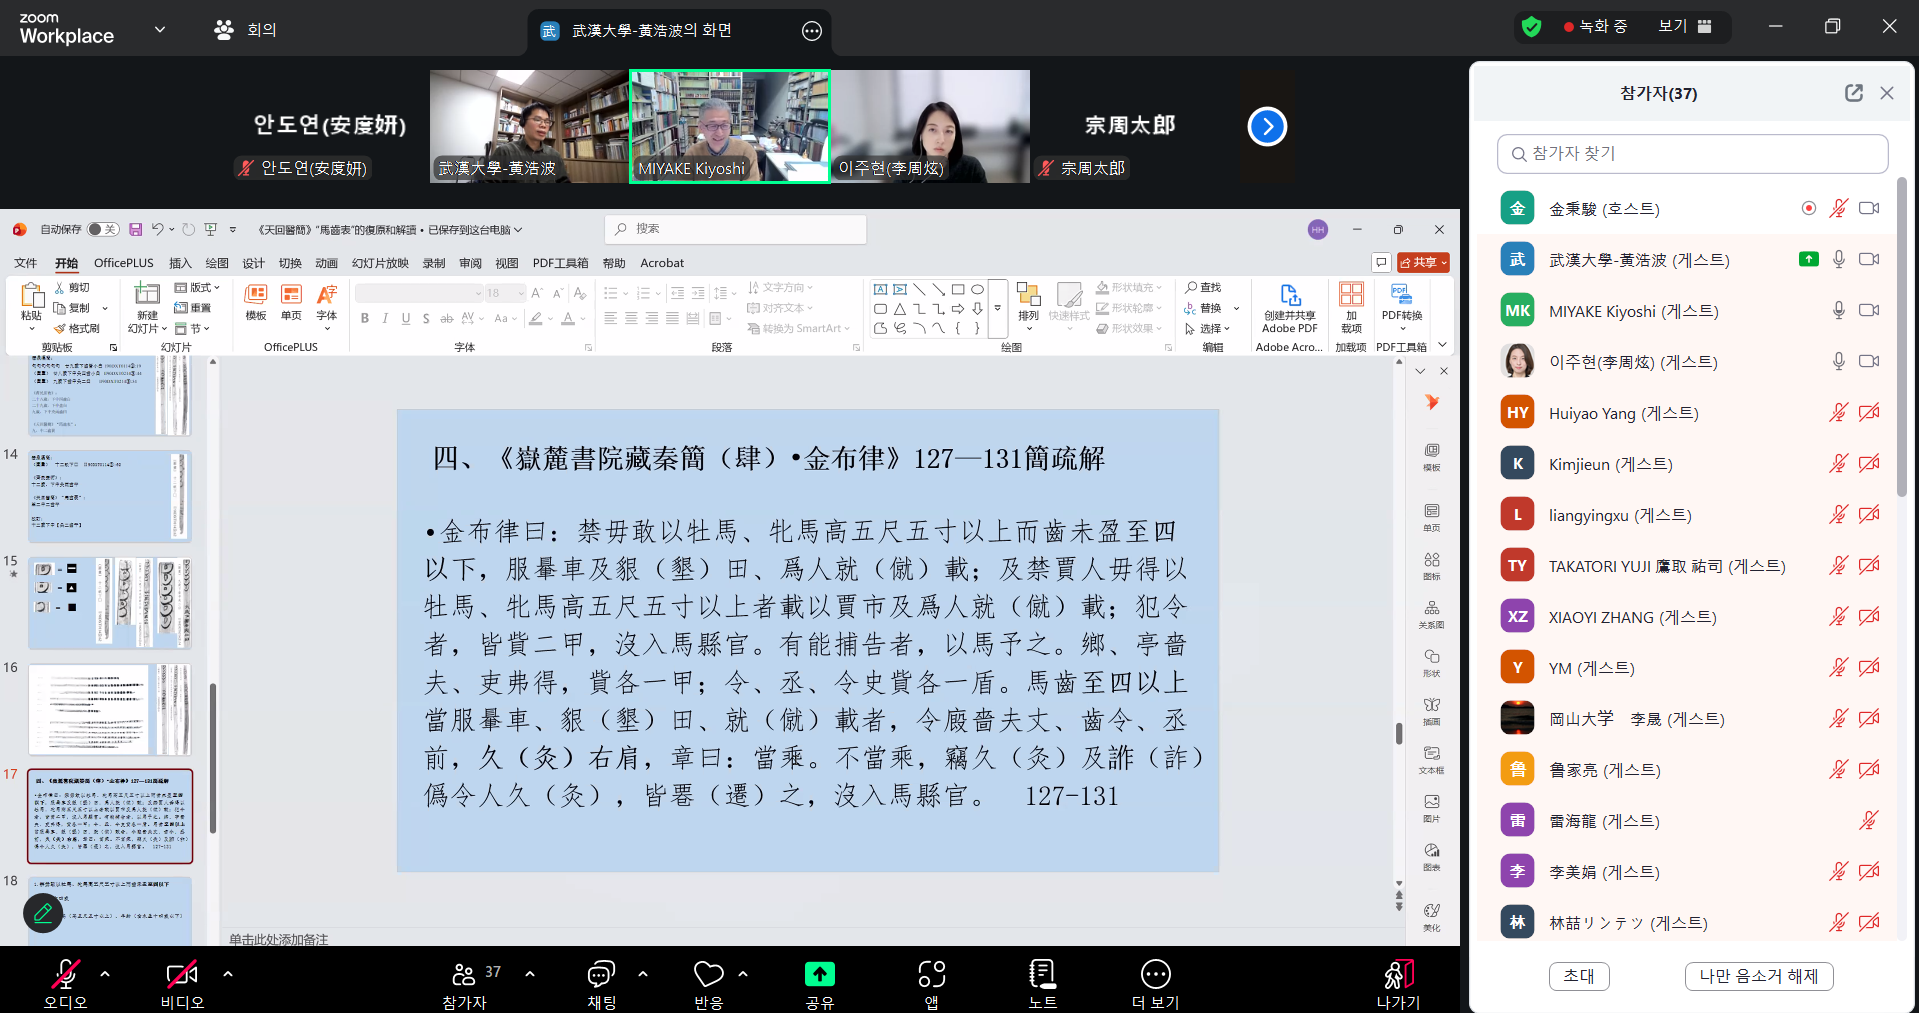This screenshot has height=1013, width=1919.
Task: Open Zoom Notes from the toolbar
Action: 1042,974
